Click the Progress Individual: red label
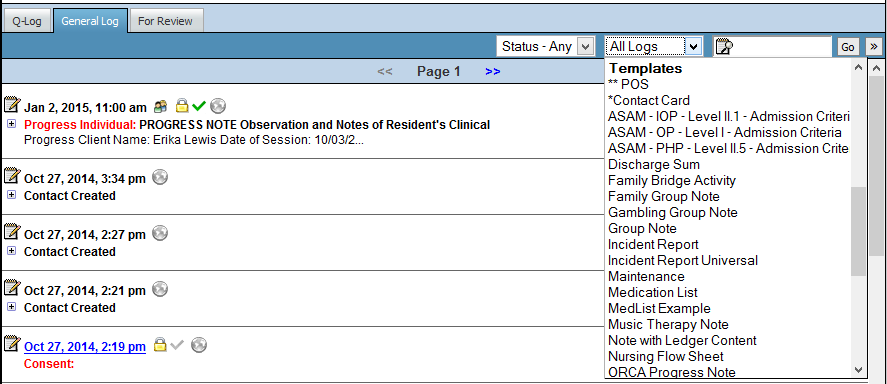 pyautogui.click(x=80, y=124)
